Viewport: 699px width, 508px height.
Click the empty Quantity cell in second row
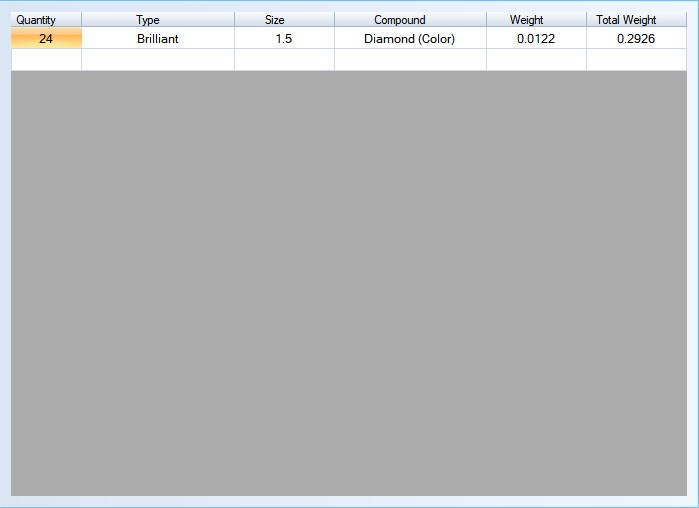(x=46, y=60)
